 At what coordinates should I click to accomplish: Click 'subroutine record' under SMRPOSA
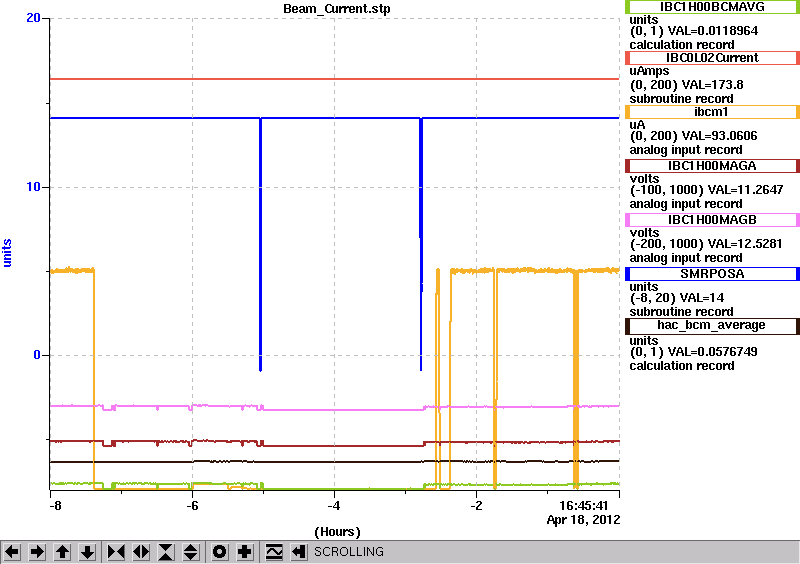tap(681, 312)
